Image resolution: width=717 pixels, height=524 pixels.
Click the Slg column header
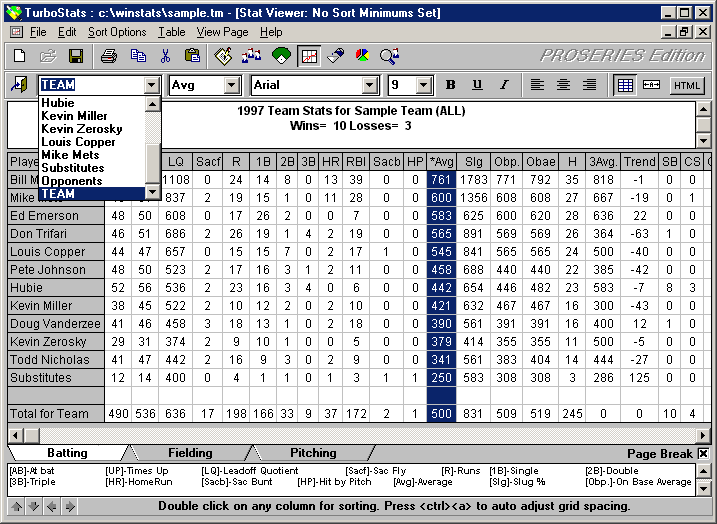pyautogui.click(x=473, y=162)
